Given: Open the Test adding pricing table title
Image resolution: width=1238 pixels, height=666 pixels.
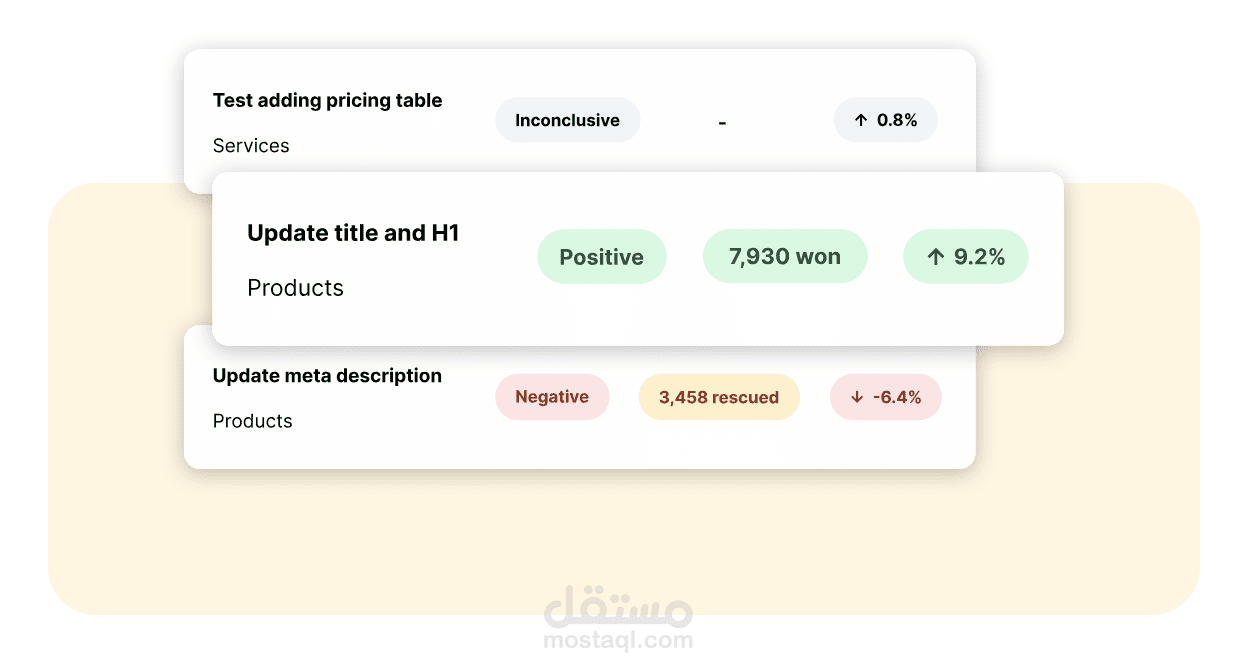Looking at the screenshot, I should pyautogui.click(x=327, y=100).
